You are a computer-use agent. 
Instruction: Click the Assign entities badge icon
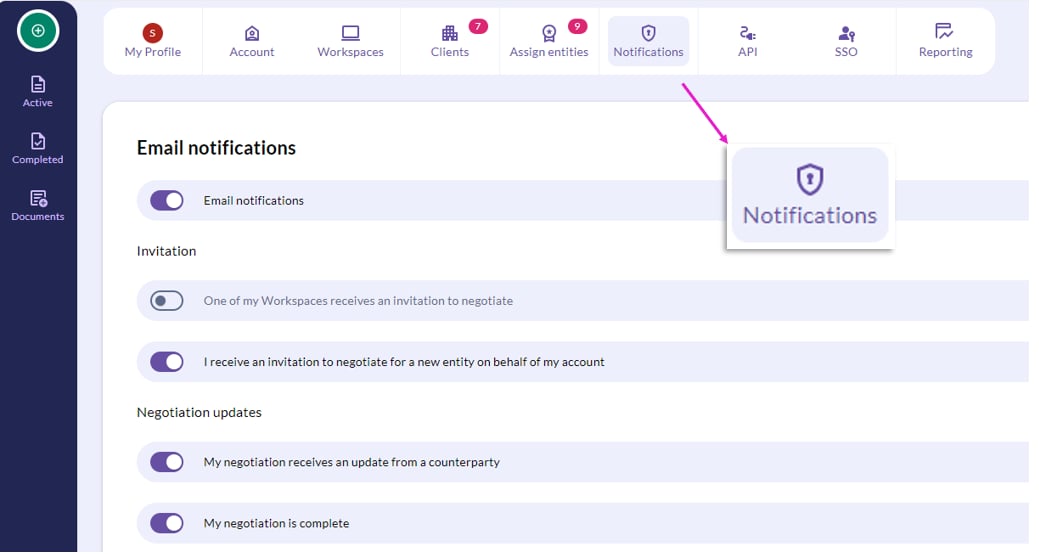coord(549,33)
